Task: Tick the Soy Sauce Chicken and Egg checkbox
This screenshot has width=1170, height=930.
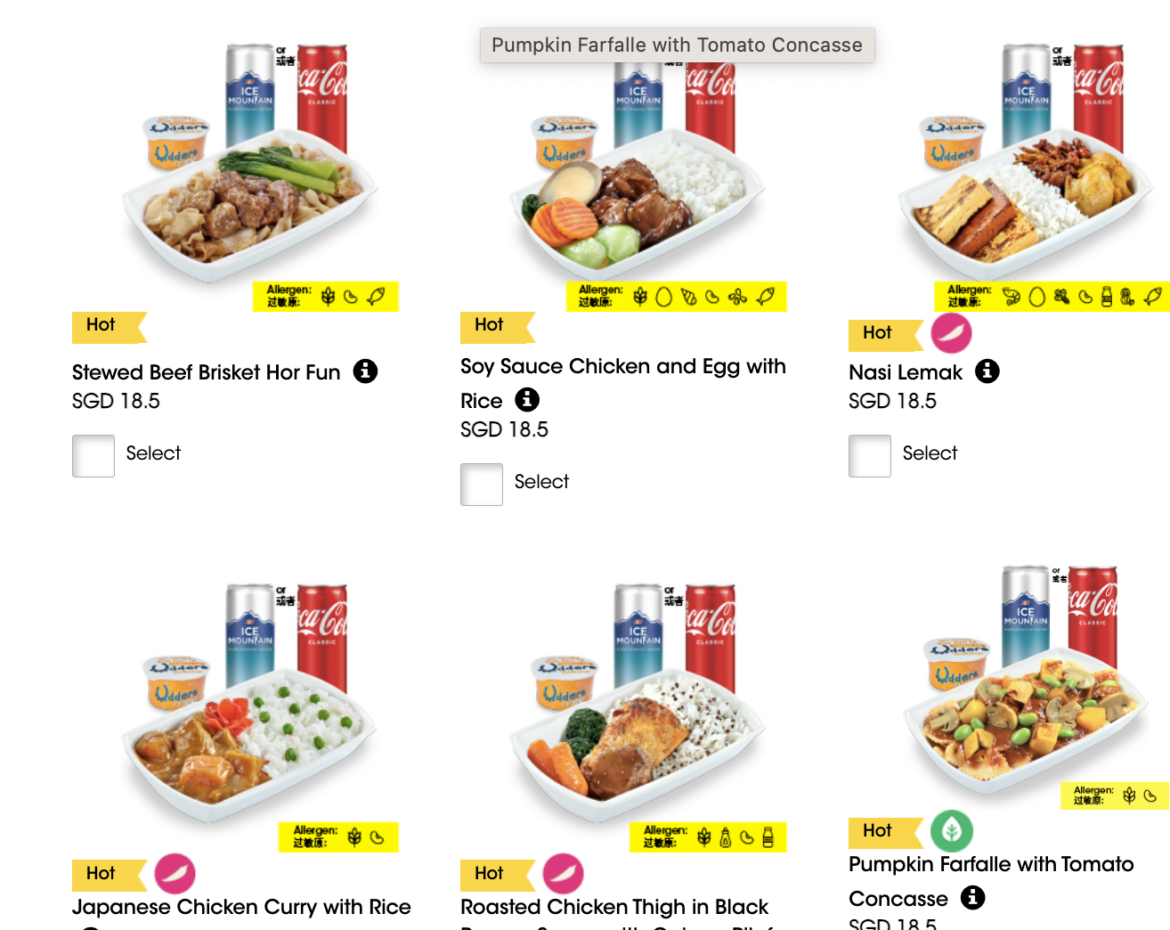Action: coord(481,484)
